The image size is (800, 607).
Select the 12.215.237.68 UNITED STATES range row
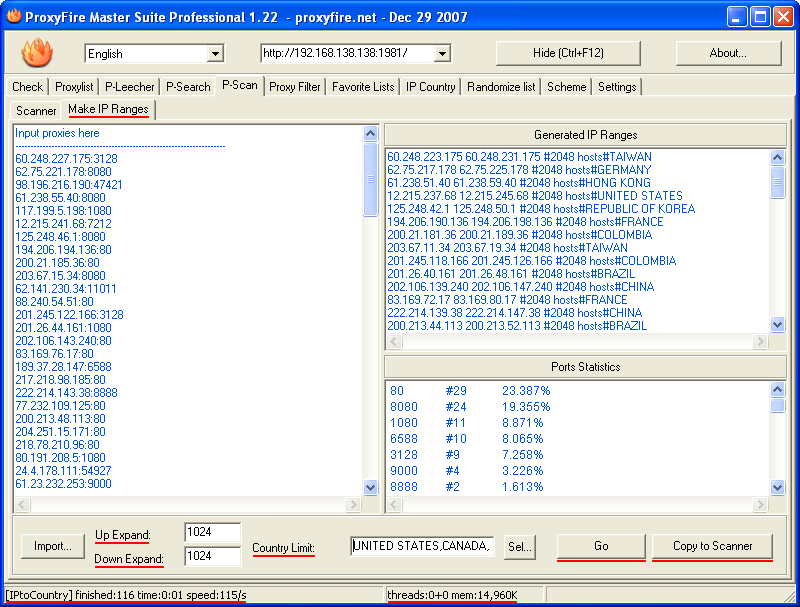[535, 196]
